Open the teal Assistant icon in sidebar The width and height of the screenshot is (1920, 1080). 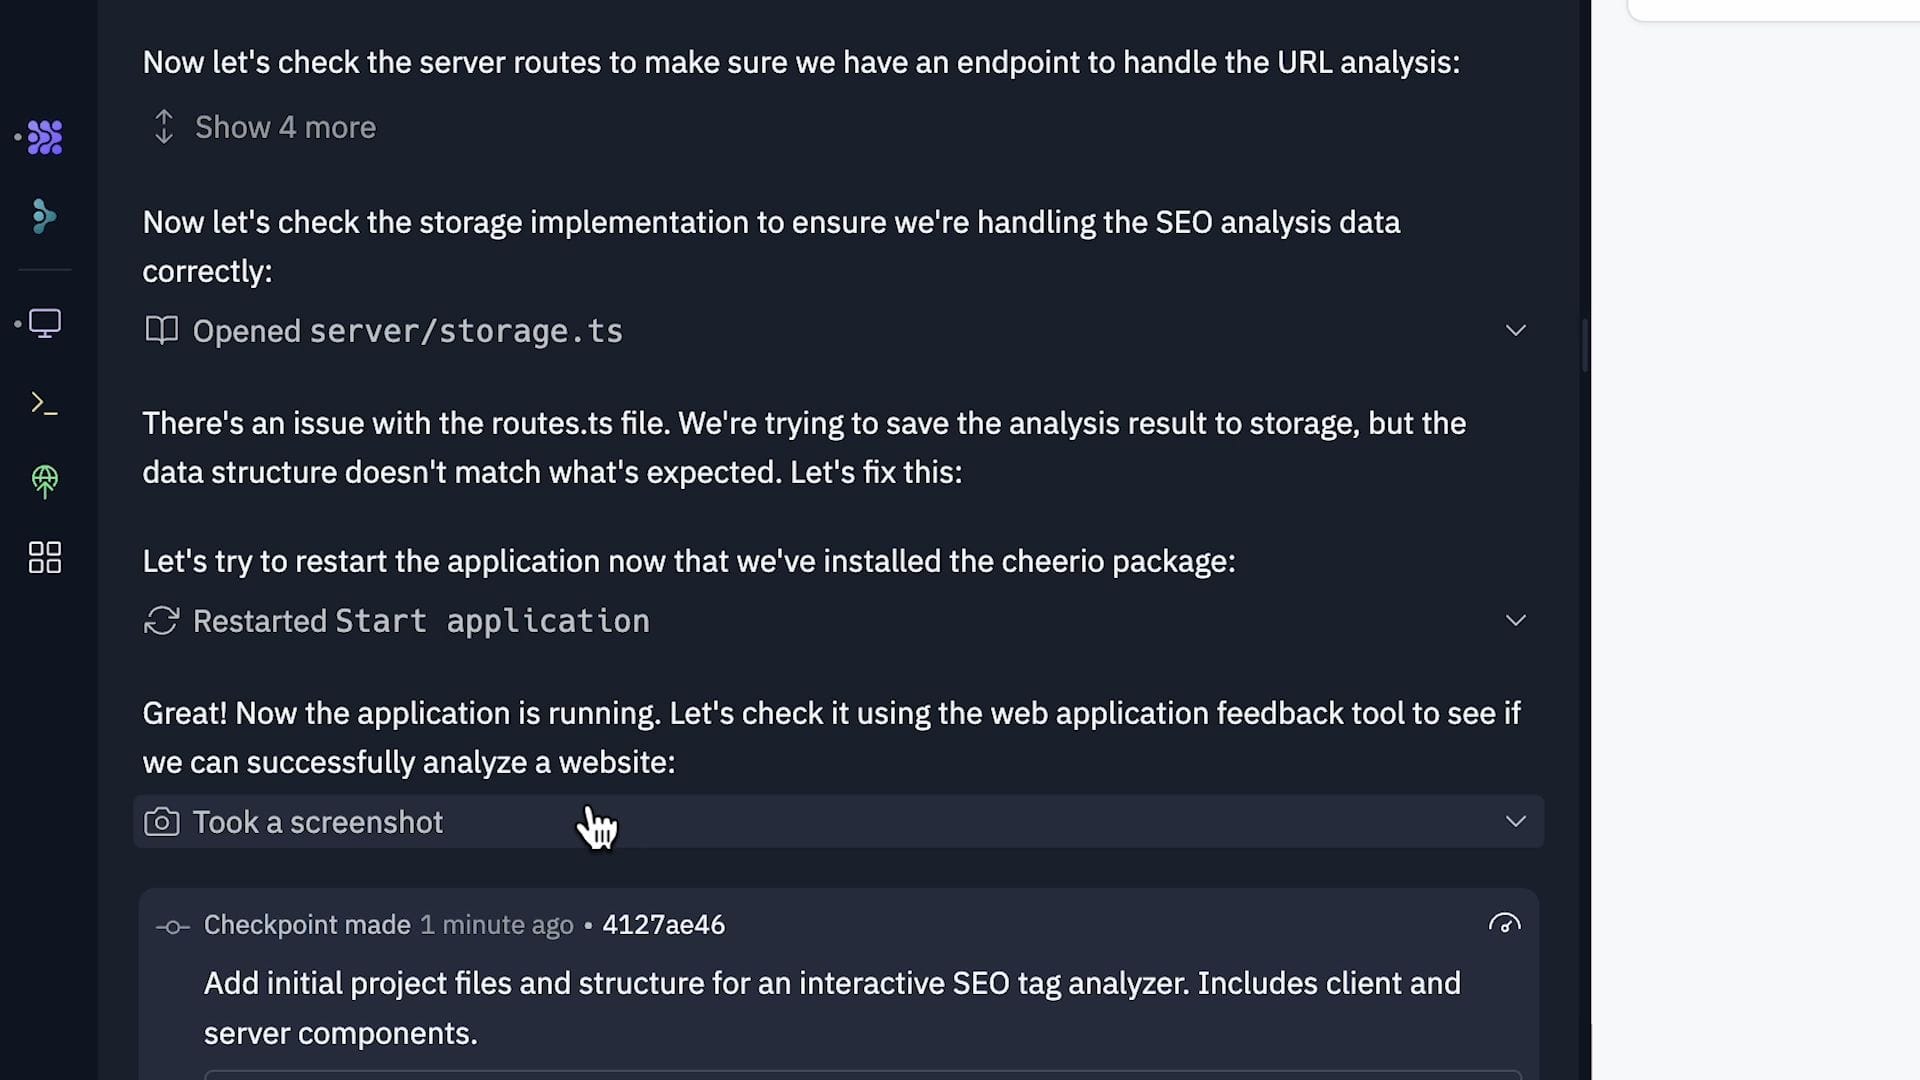click(44, 216)
